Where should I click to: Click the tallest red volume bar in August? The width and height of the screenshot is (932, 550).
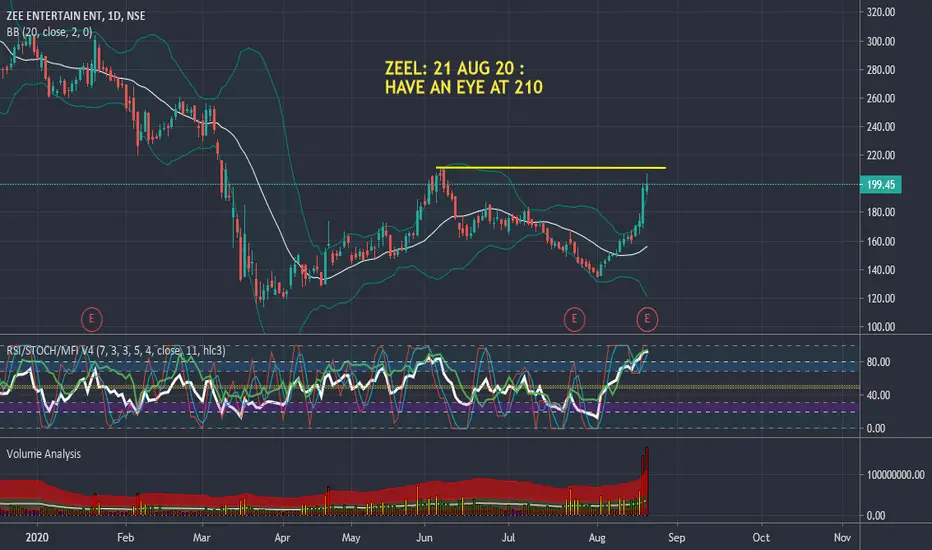point(647,480)
